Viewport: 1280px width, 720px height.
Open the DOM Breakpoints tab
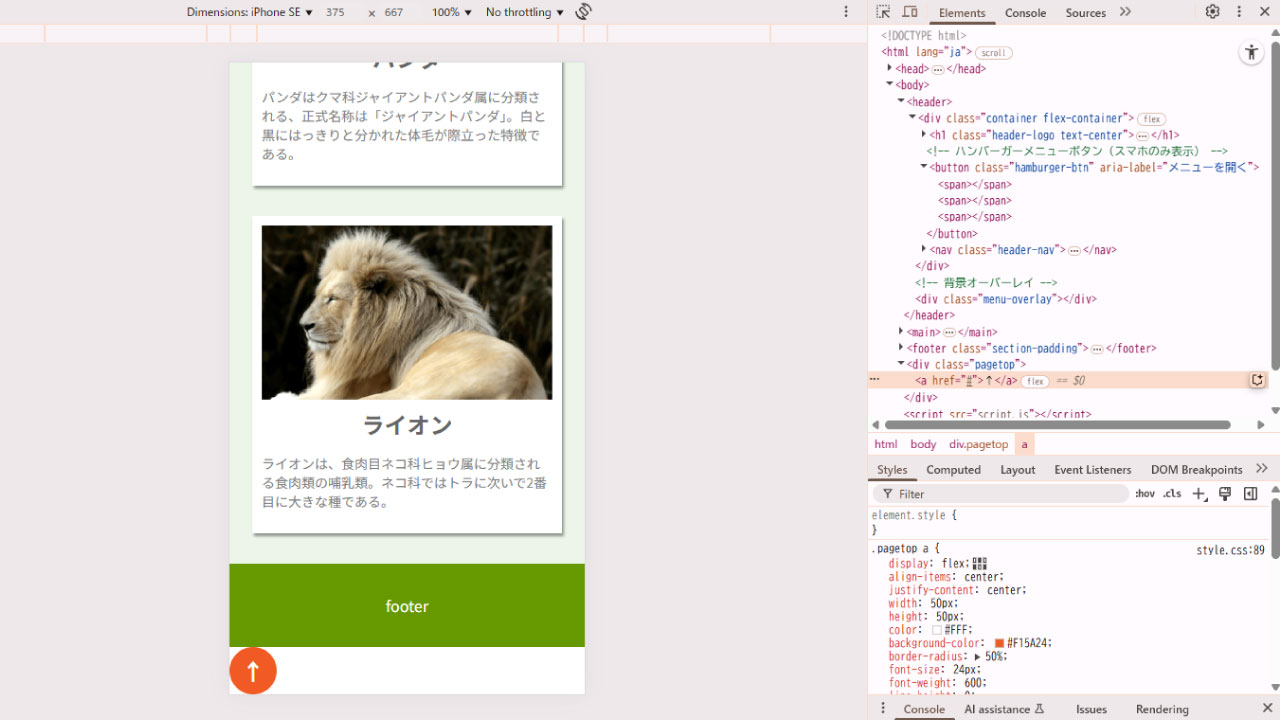pos(1196,469)
